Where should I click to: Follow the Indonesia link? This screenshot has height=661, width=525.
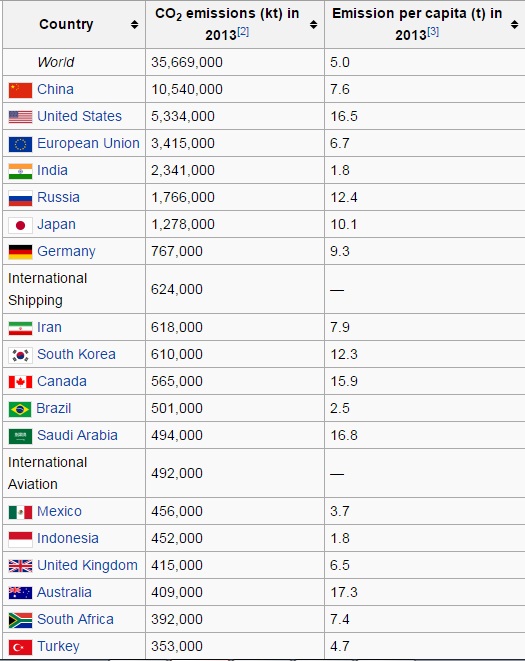67,538
